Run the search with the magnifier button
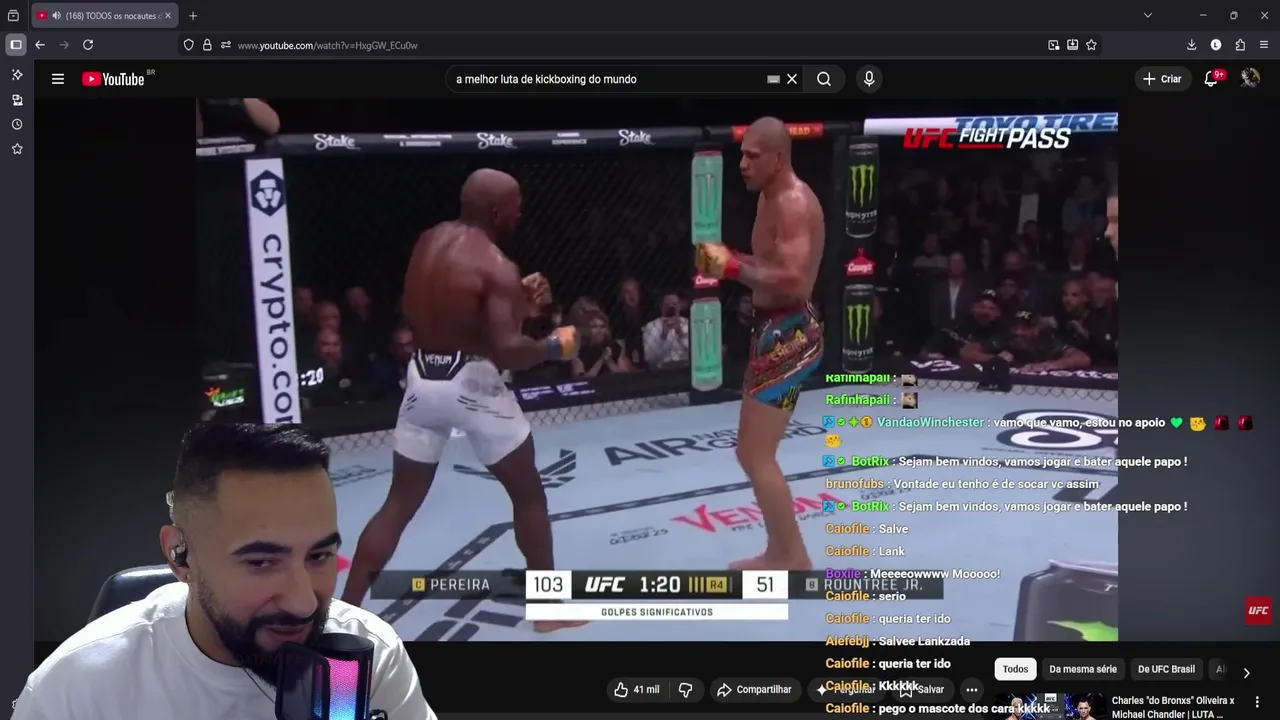Screen dimensions: 1280x720 pos(824,79)
